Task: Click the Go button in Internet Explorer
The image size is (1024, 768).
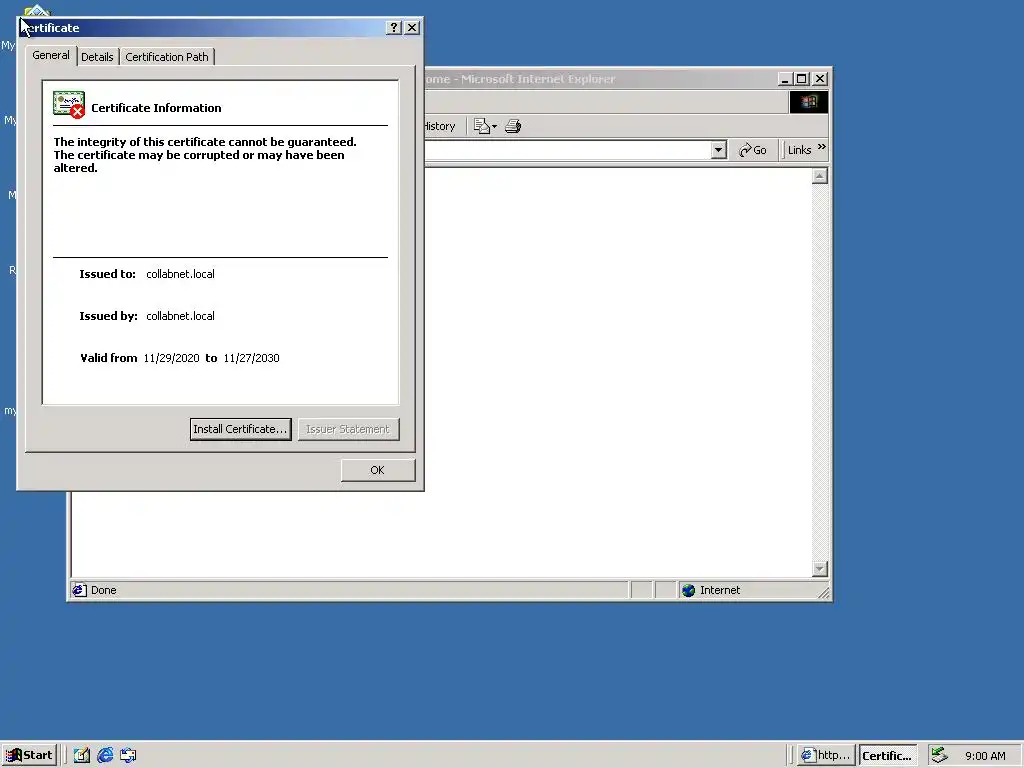Action: [753, 150]
